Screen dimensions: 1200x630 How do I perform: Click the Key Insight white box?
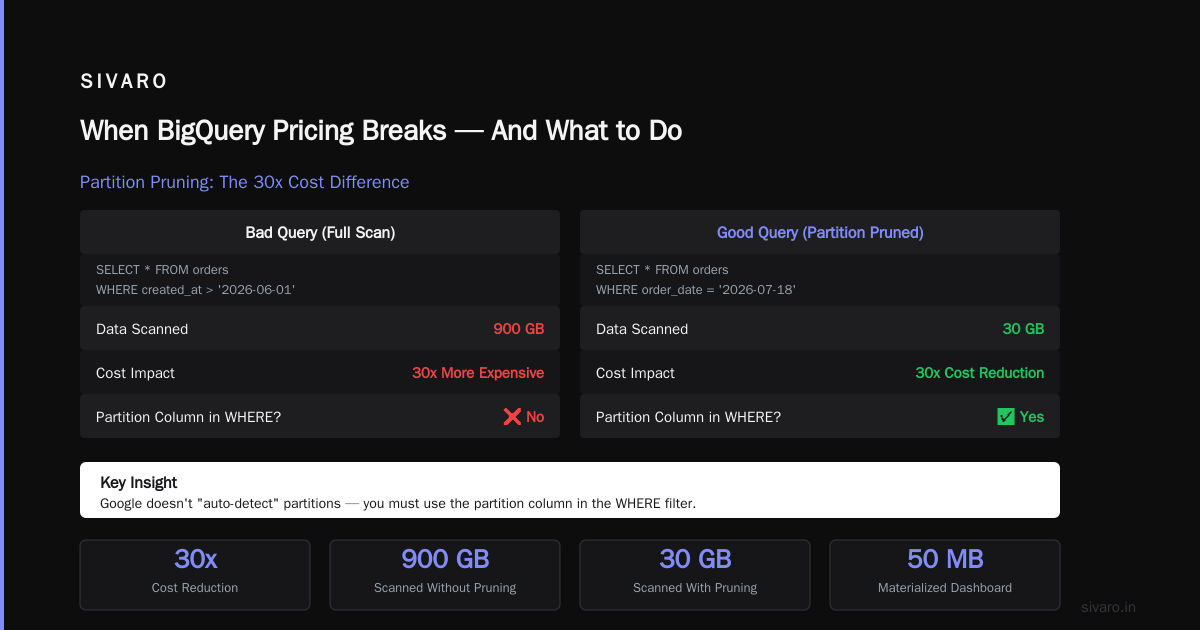(570, 490)
